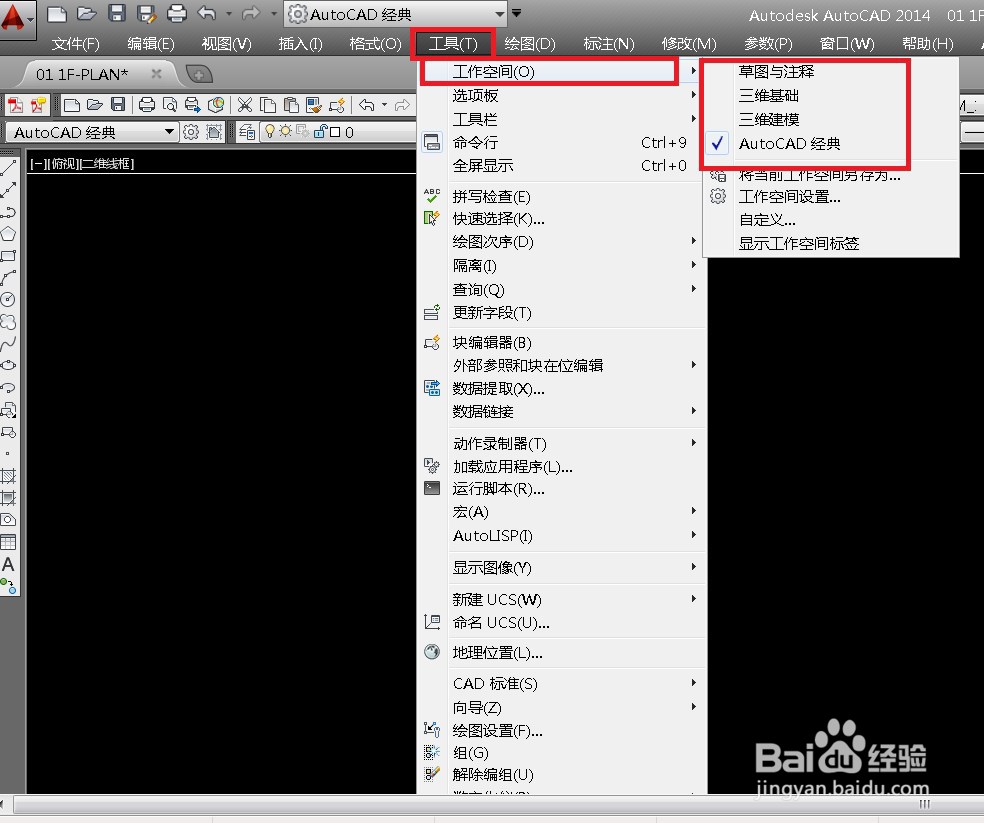Click Plot printer icon in quick access toolbar
Image resolution: width=984 pixels, height=823 pixels.
[x=177, y=13]
